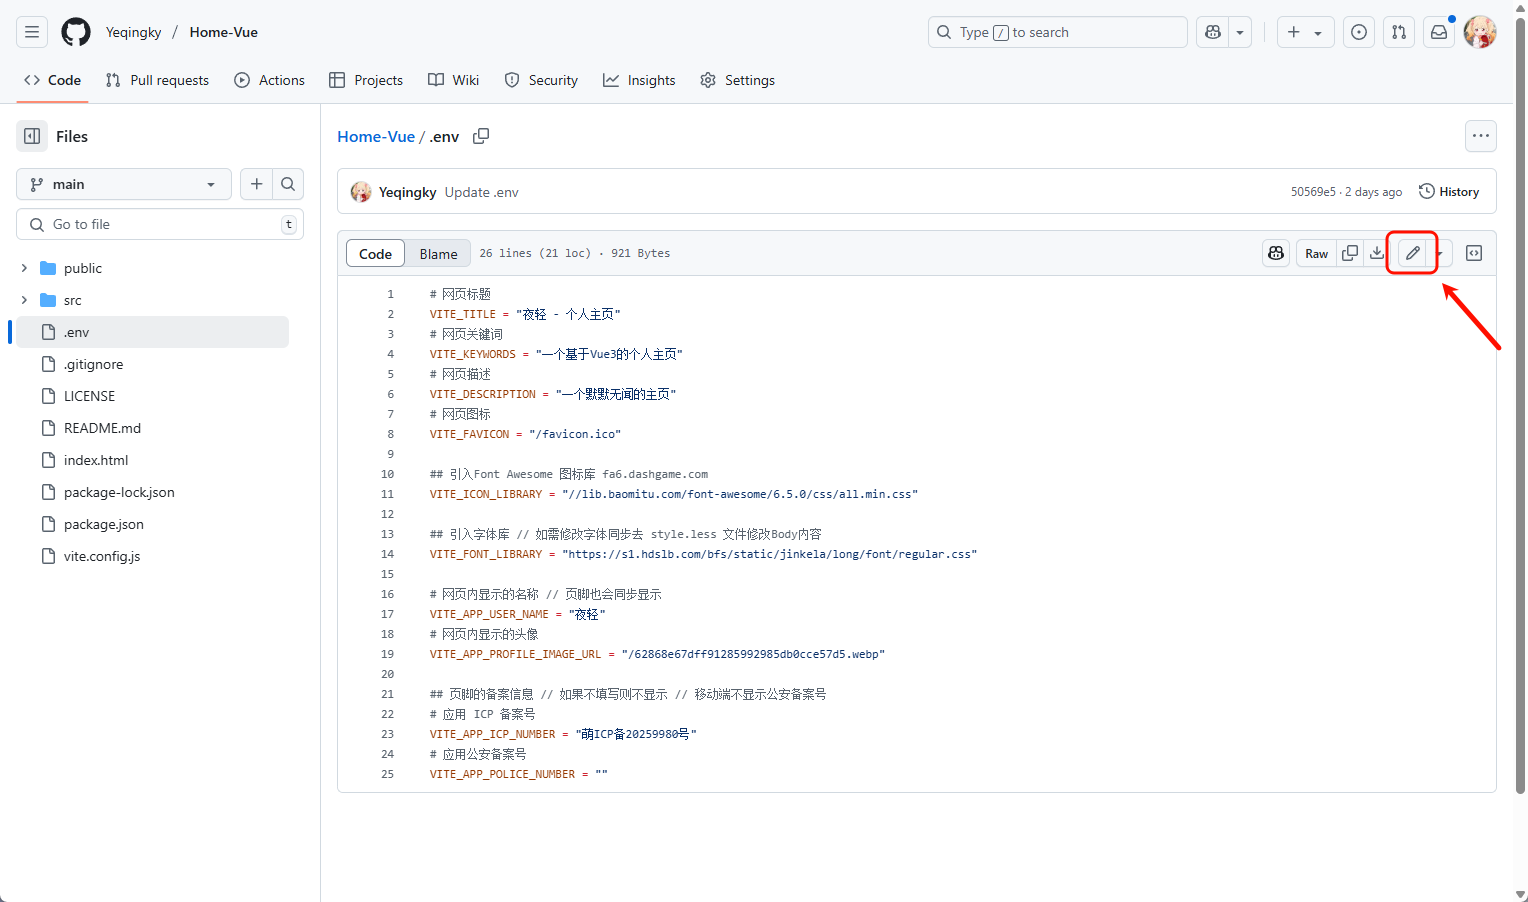Open the Raw file view
The image size is (1528, 902).
coord(1316,254)
